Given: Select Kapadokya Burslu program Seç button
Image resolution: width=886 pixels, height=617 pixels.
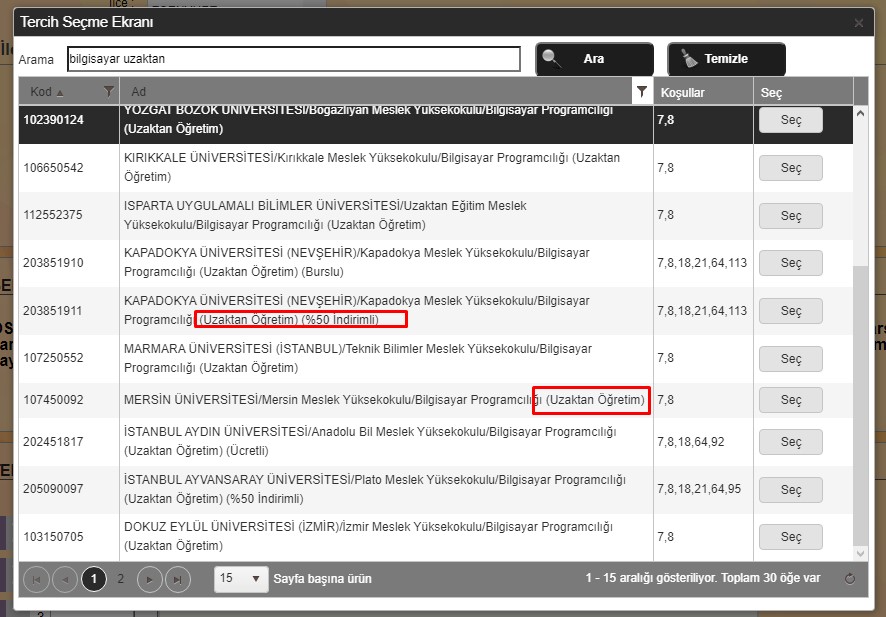Looking at the screenshot, I should point(791,263).
